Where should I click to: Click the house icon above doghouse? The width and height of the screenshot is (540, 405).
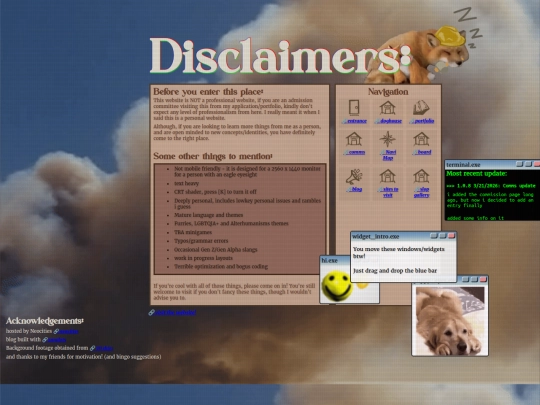(x=387, y=108)
